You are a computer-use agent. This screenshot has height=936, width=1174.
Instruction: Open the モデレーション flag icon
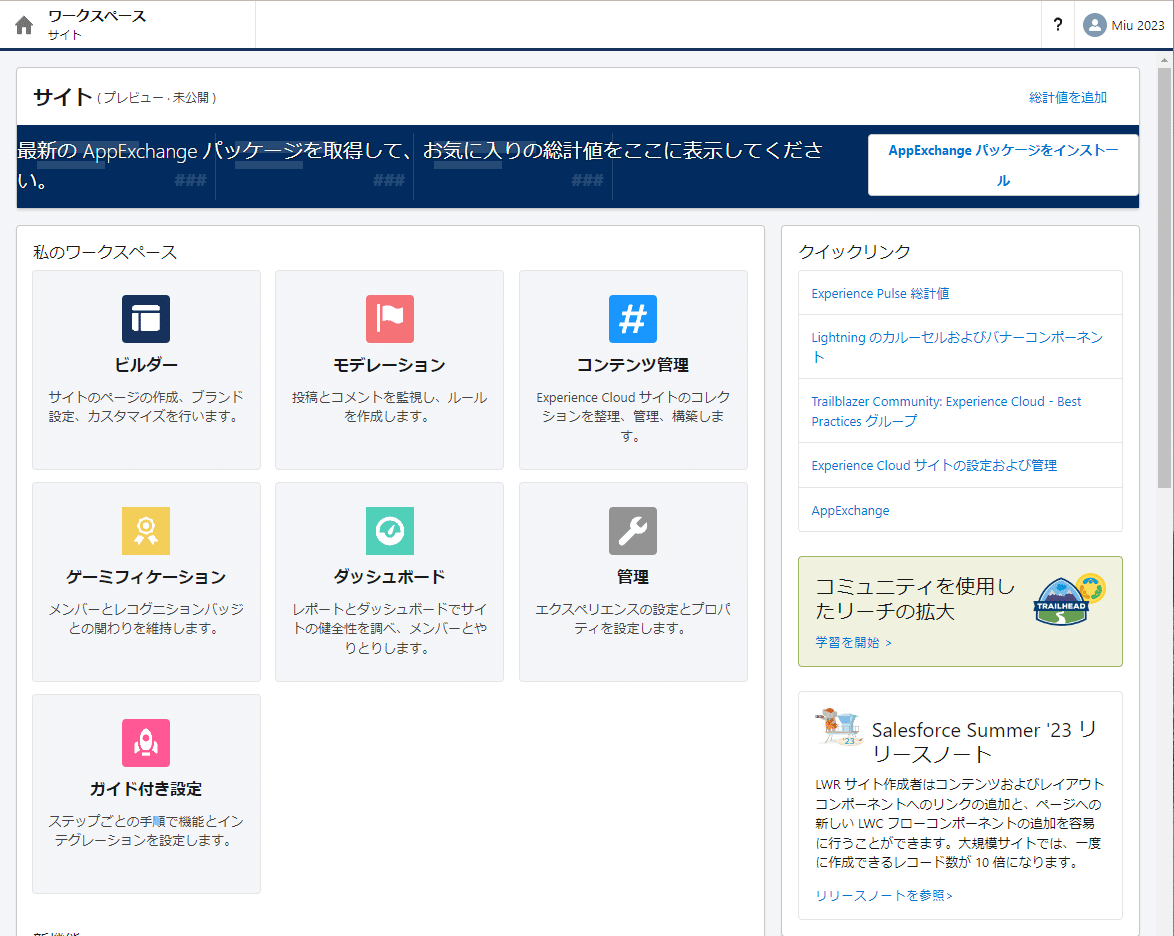[389, 319]
